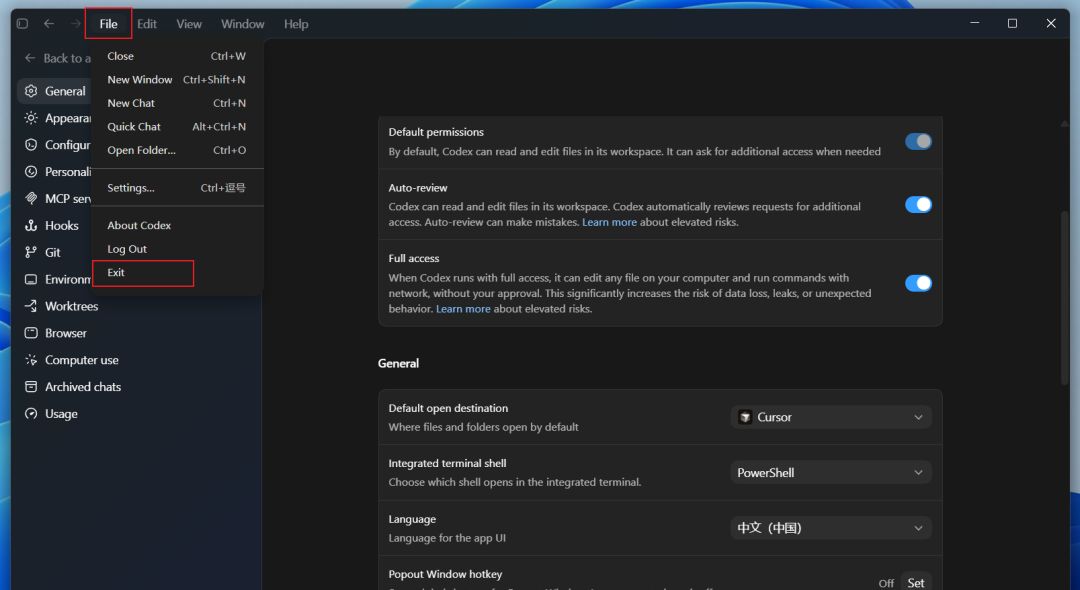
Task: Choose Exit from File menu
Action: pyautogui.click(x=177, y=272)
